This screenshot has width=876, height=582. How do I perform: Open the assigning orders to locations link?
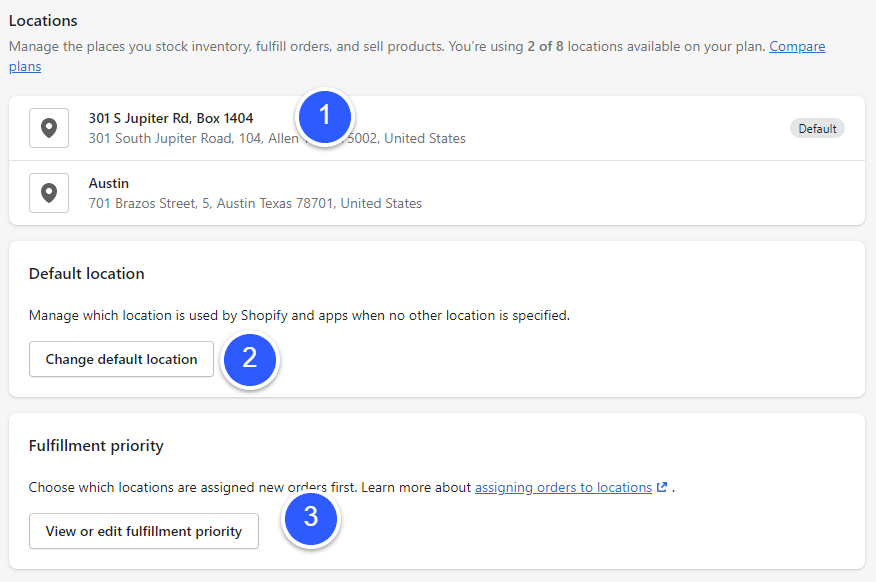pyautogui.click(x=561, y=487)
